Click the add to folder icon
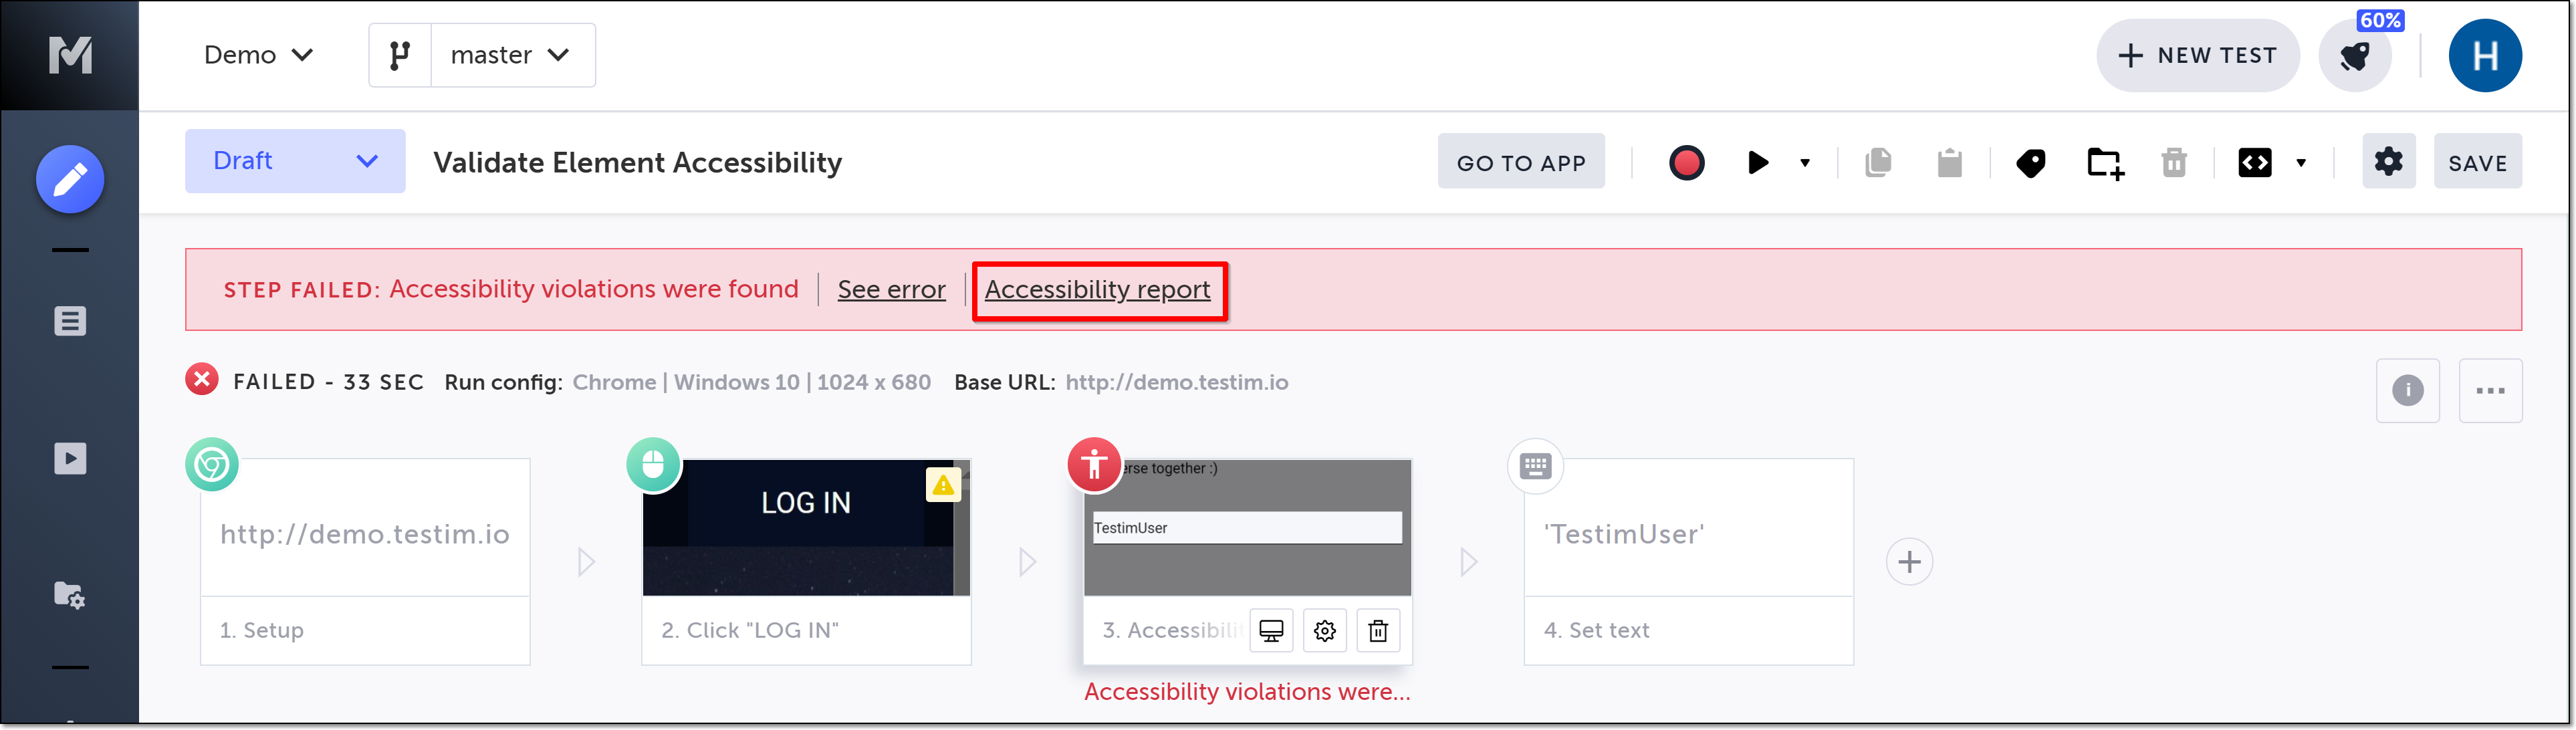This screenshot has width=2576, height=730. click(2104, 162)
